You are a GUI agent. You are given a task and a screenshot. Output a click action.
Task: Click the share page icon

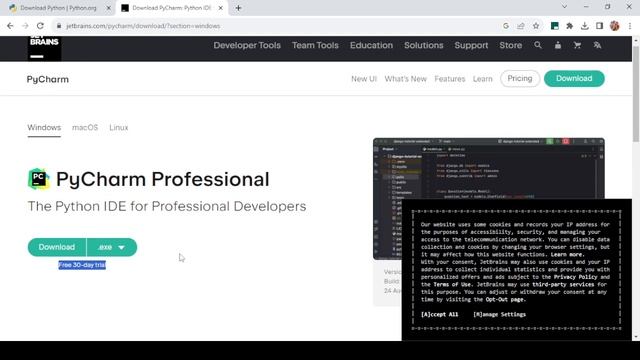click(521, 26)
